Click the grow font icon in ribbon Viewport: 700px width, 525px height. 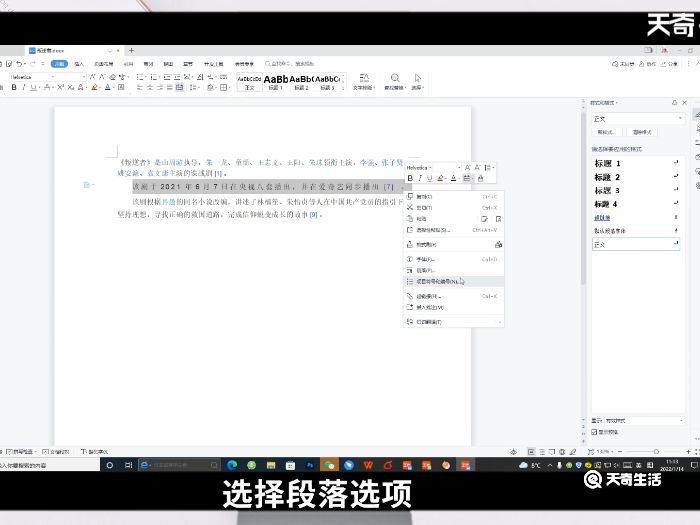click(x=93, y=77)
